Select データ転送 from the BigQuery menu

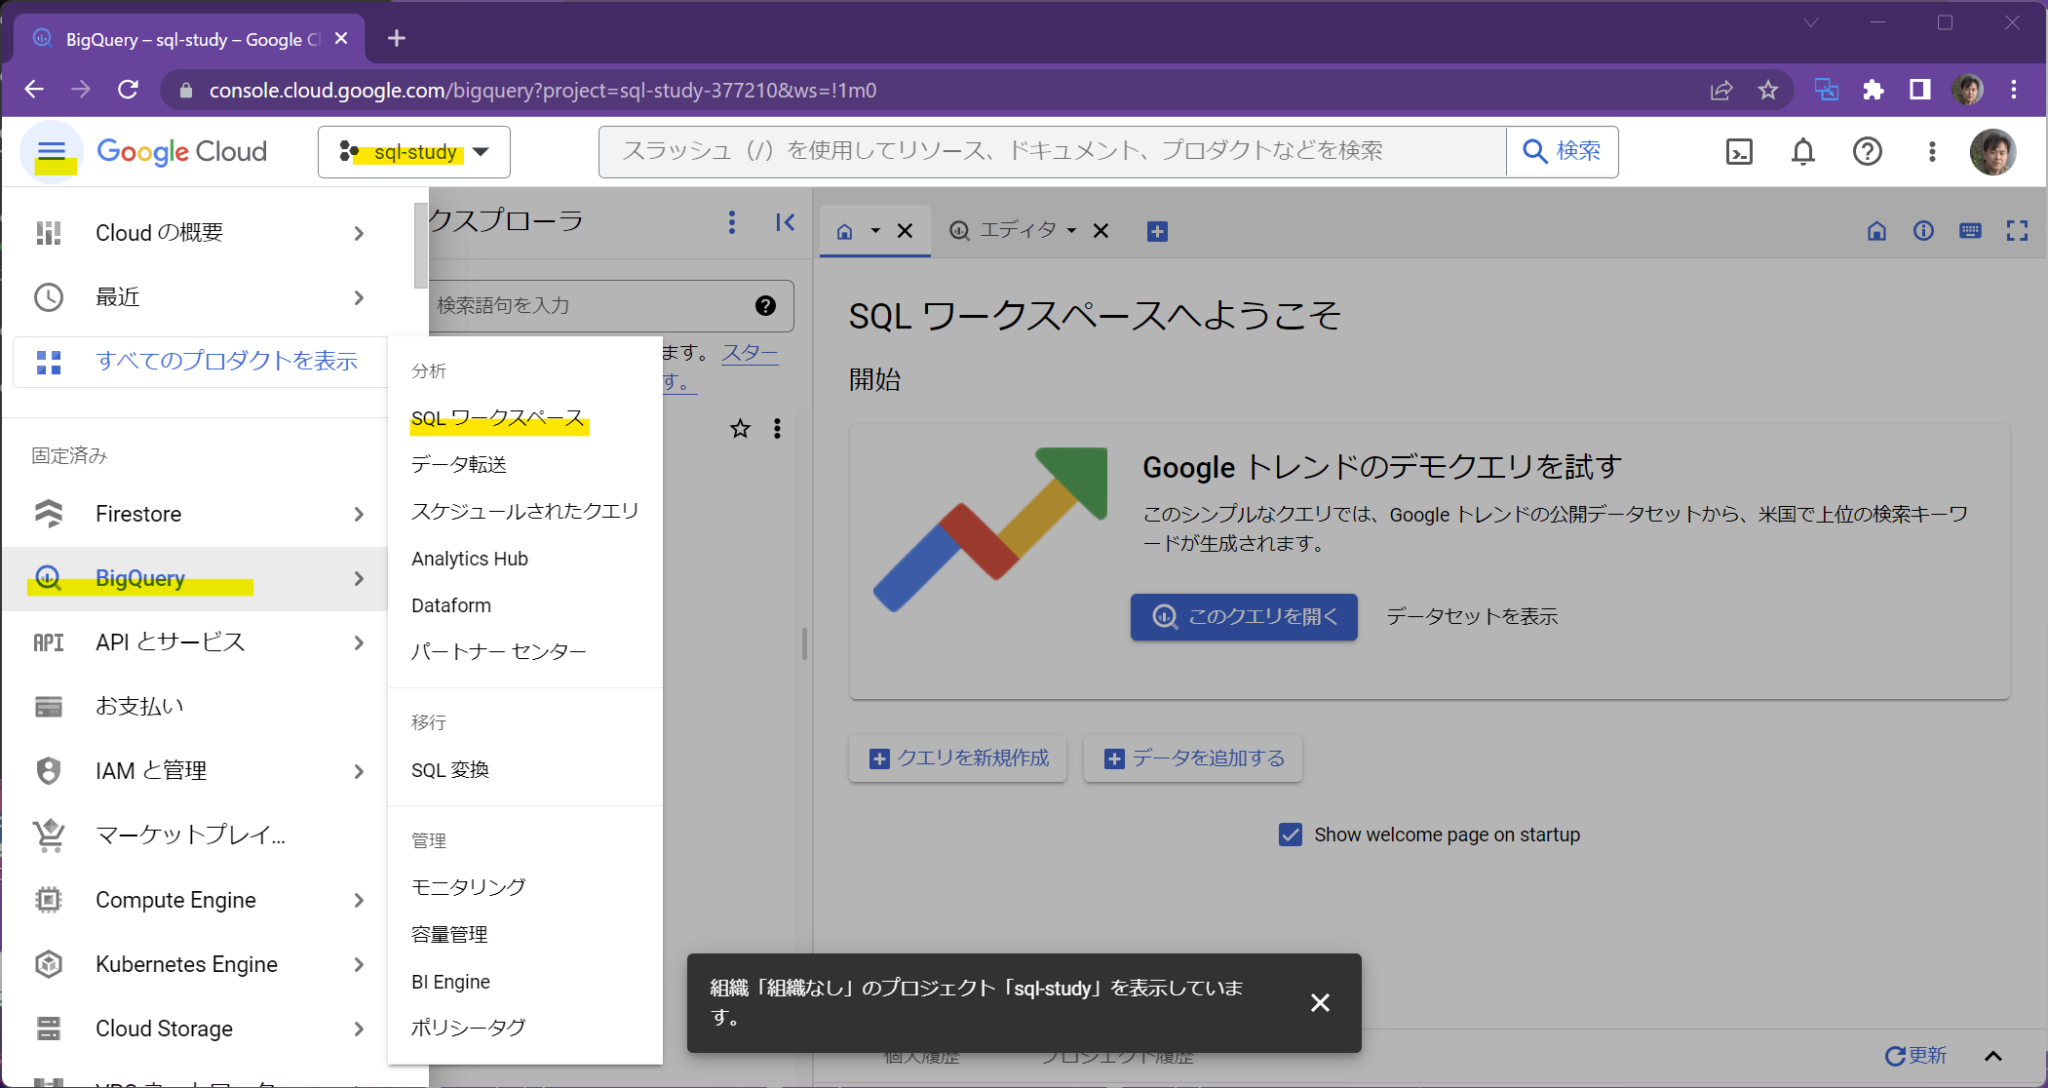click(458, 464)
